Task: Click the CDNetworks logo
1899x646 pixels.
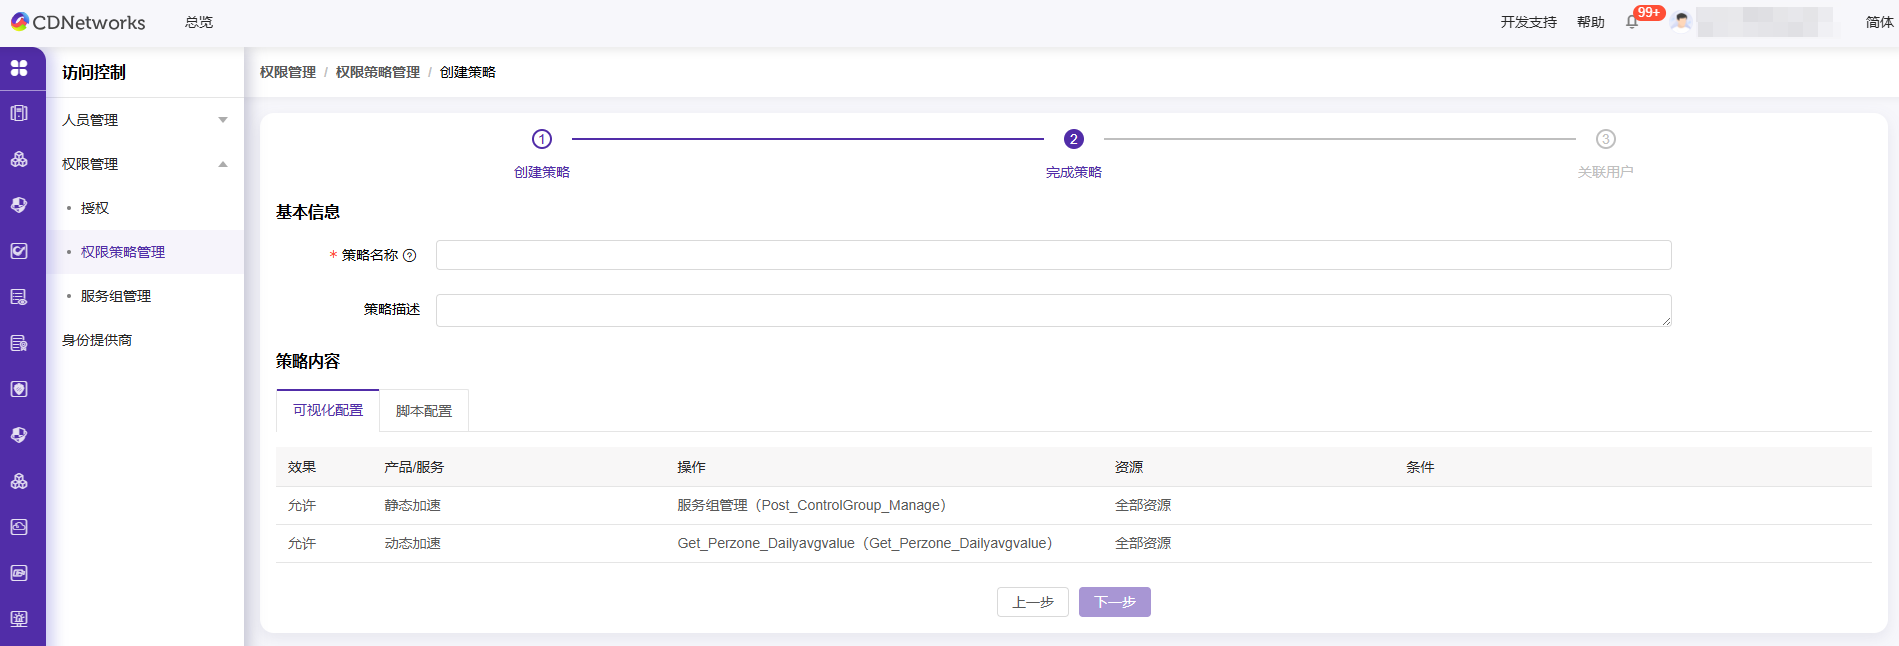Action: pos(78,22)
